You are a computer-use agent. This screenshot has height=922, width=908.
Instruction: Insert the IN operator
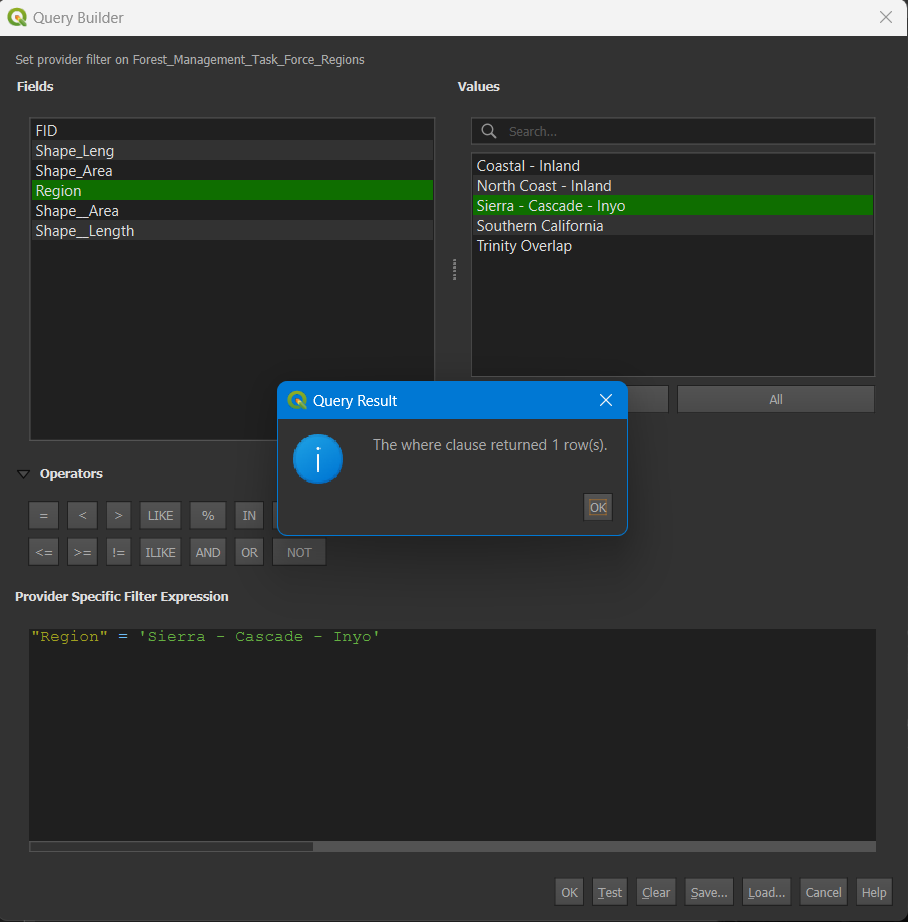[248, 515]
